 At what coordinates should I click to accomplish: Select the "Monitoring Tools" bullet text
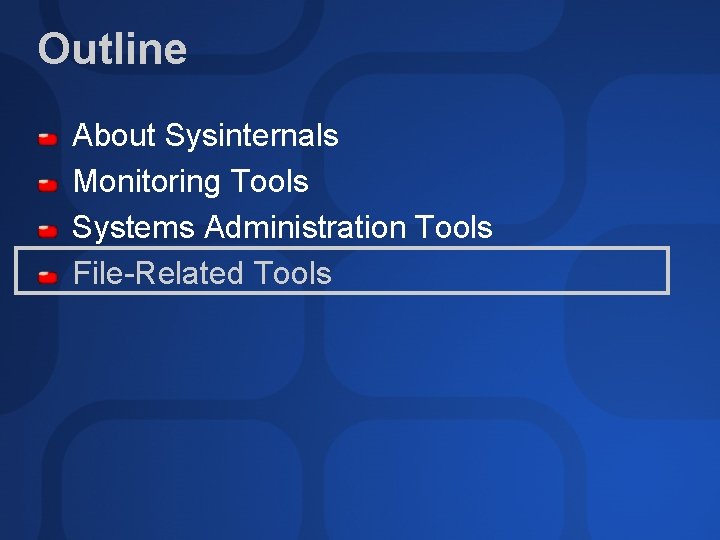click(191, 181)
